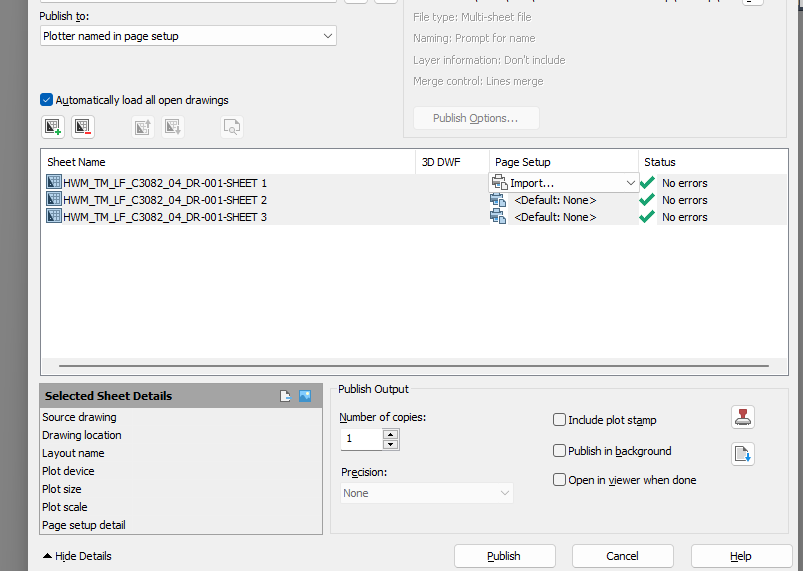Click the Publish button
This screenshot has width=803, height=571.
coord(505,556)
